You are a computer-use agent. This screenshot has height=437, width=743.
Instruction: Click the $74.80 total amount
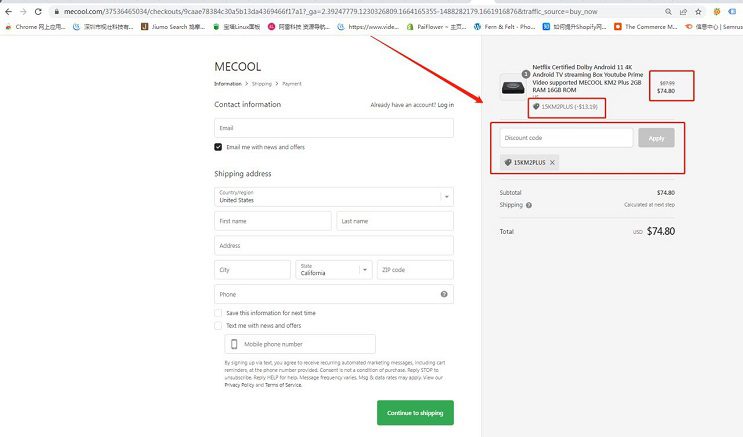click(661, 231)
